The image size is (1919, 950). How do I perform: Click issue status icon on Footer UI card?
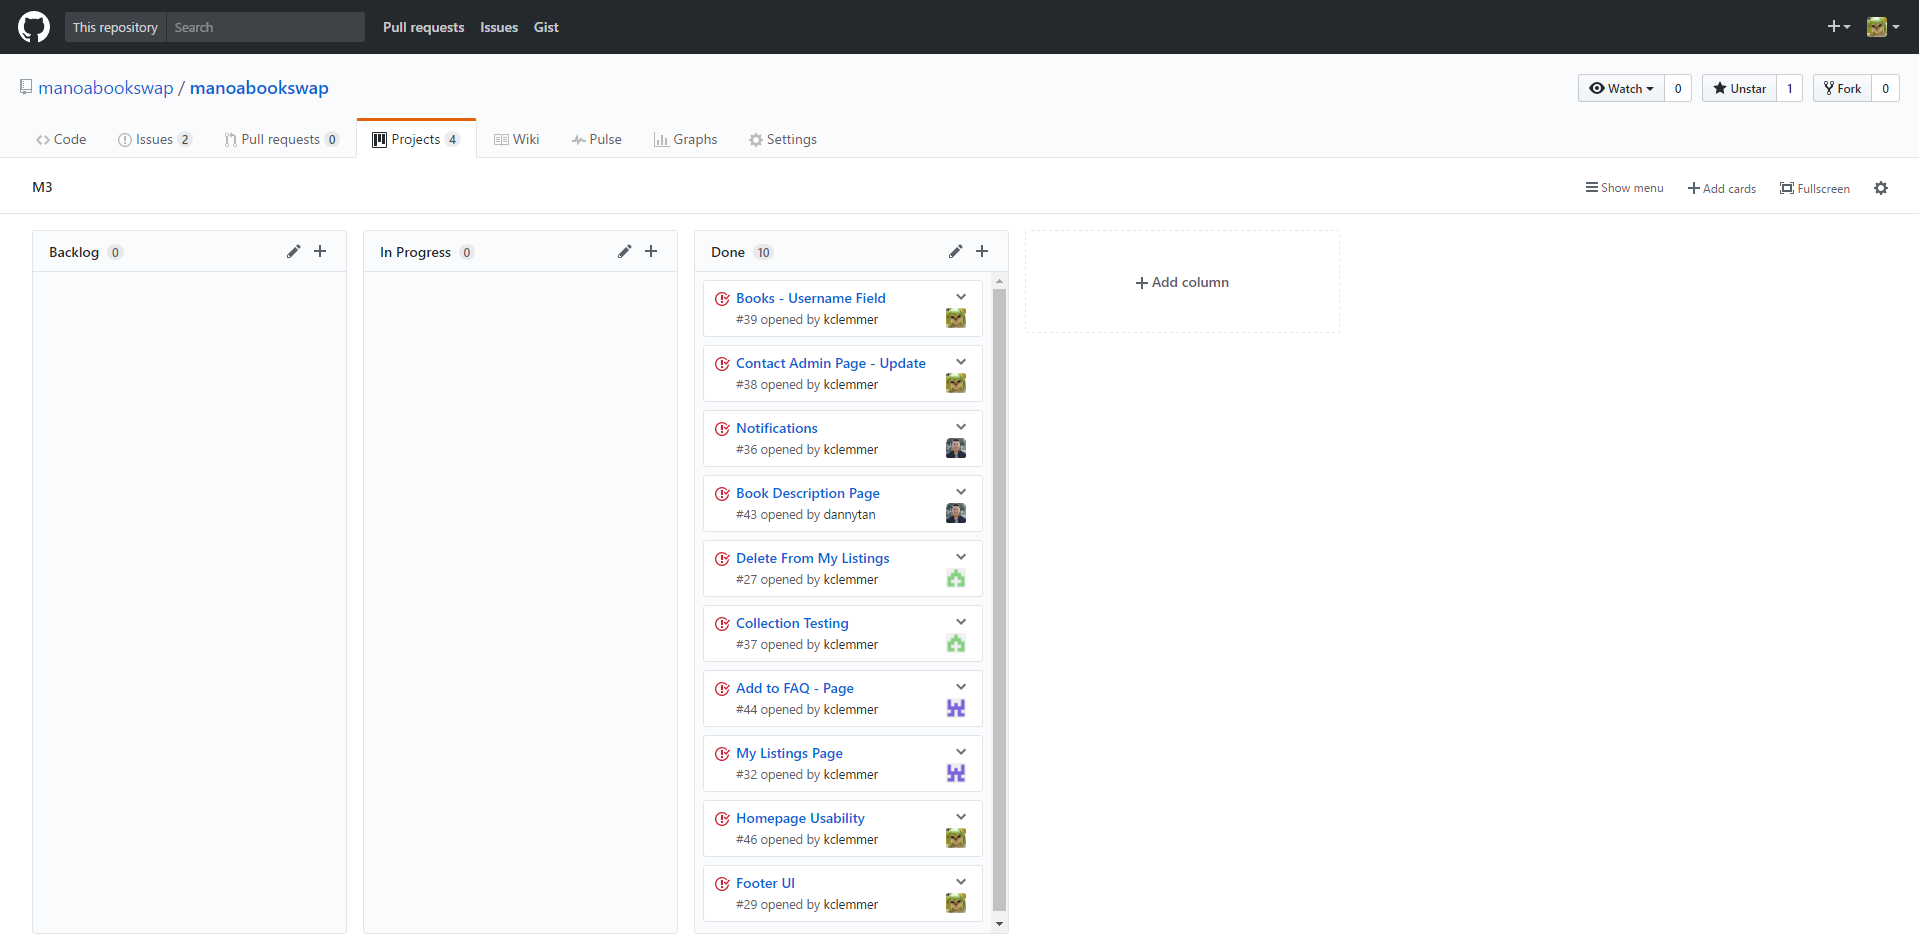(722, 884)
